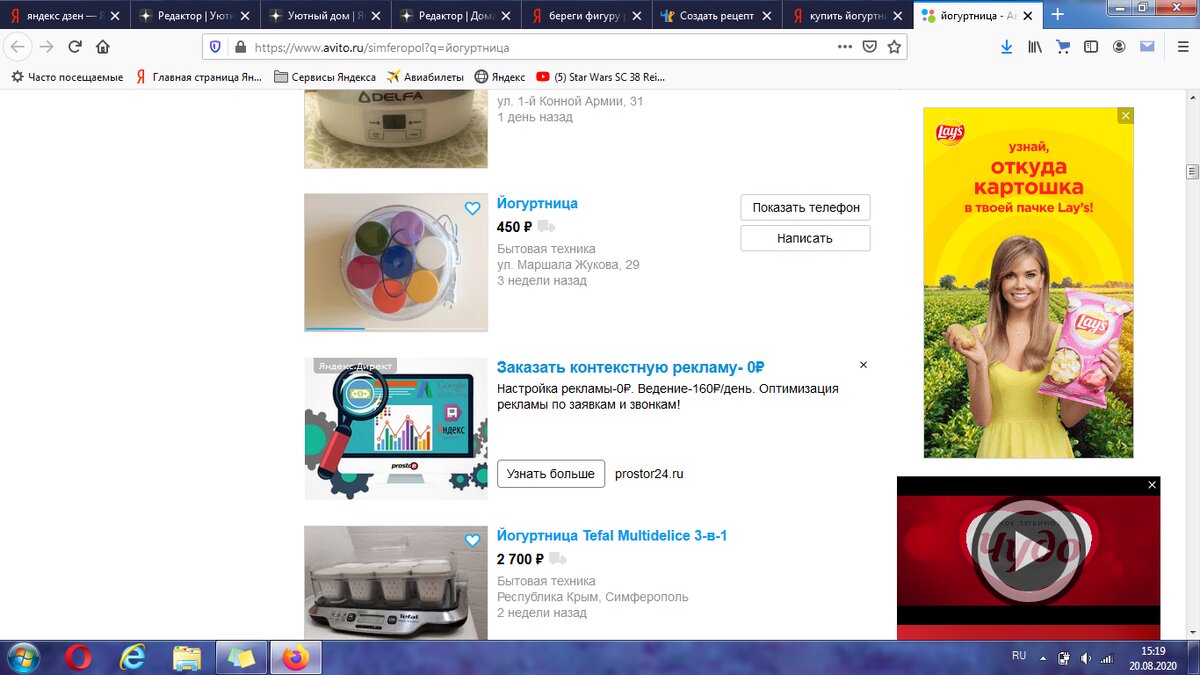Click the page vertical scrollbar thumb
Screen dimensions: 1200x675
(x=1192, y=172)
